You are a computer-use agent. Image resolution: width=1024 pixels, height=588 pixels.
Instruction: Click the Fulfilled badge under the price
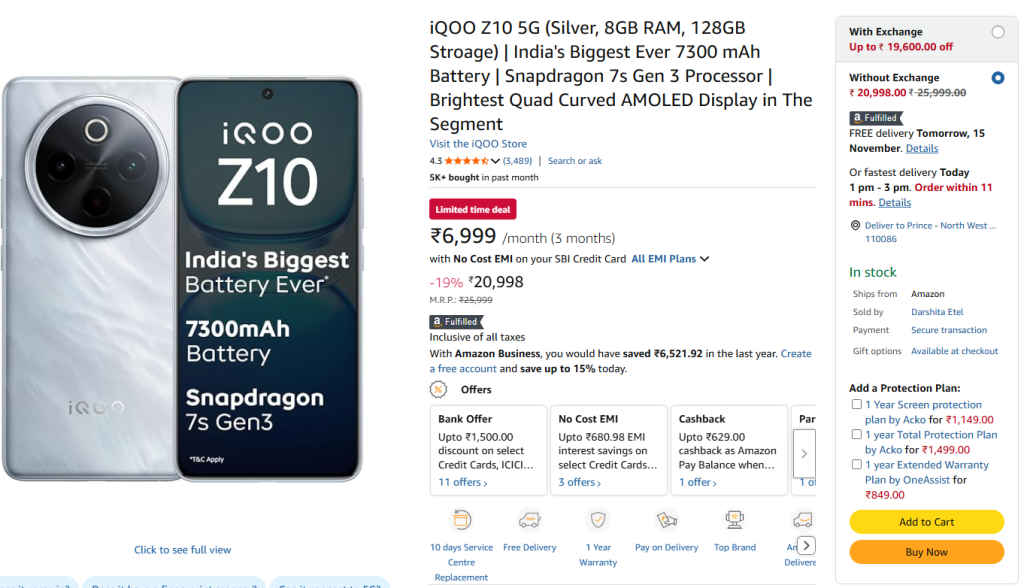click(456, 321)
